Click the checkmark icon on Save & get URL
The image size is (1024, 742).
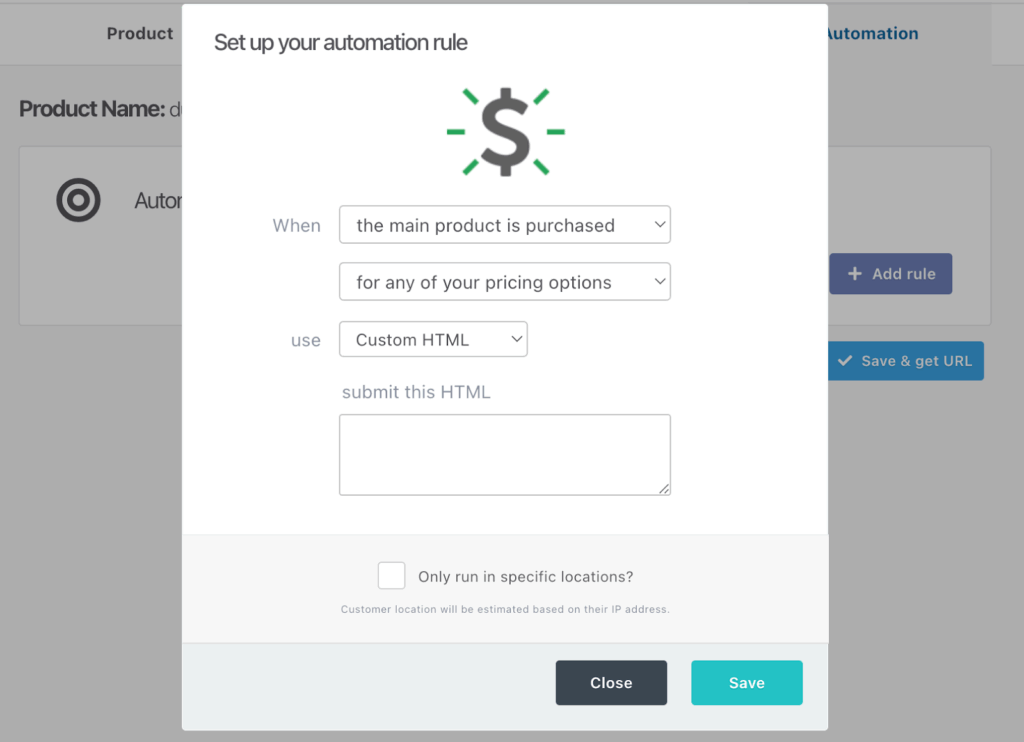845,361
